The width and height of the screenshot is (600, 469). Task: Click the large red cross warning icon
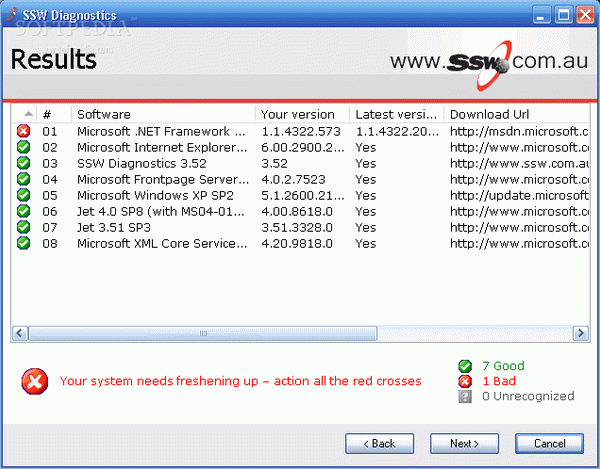[35, 381]
